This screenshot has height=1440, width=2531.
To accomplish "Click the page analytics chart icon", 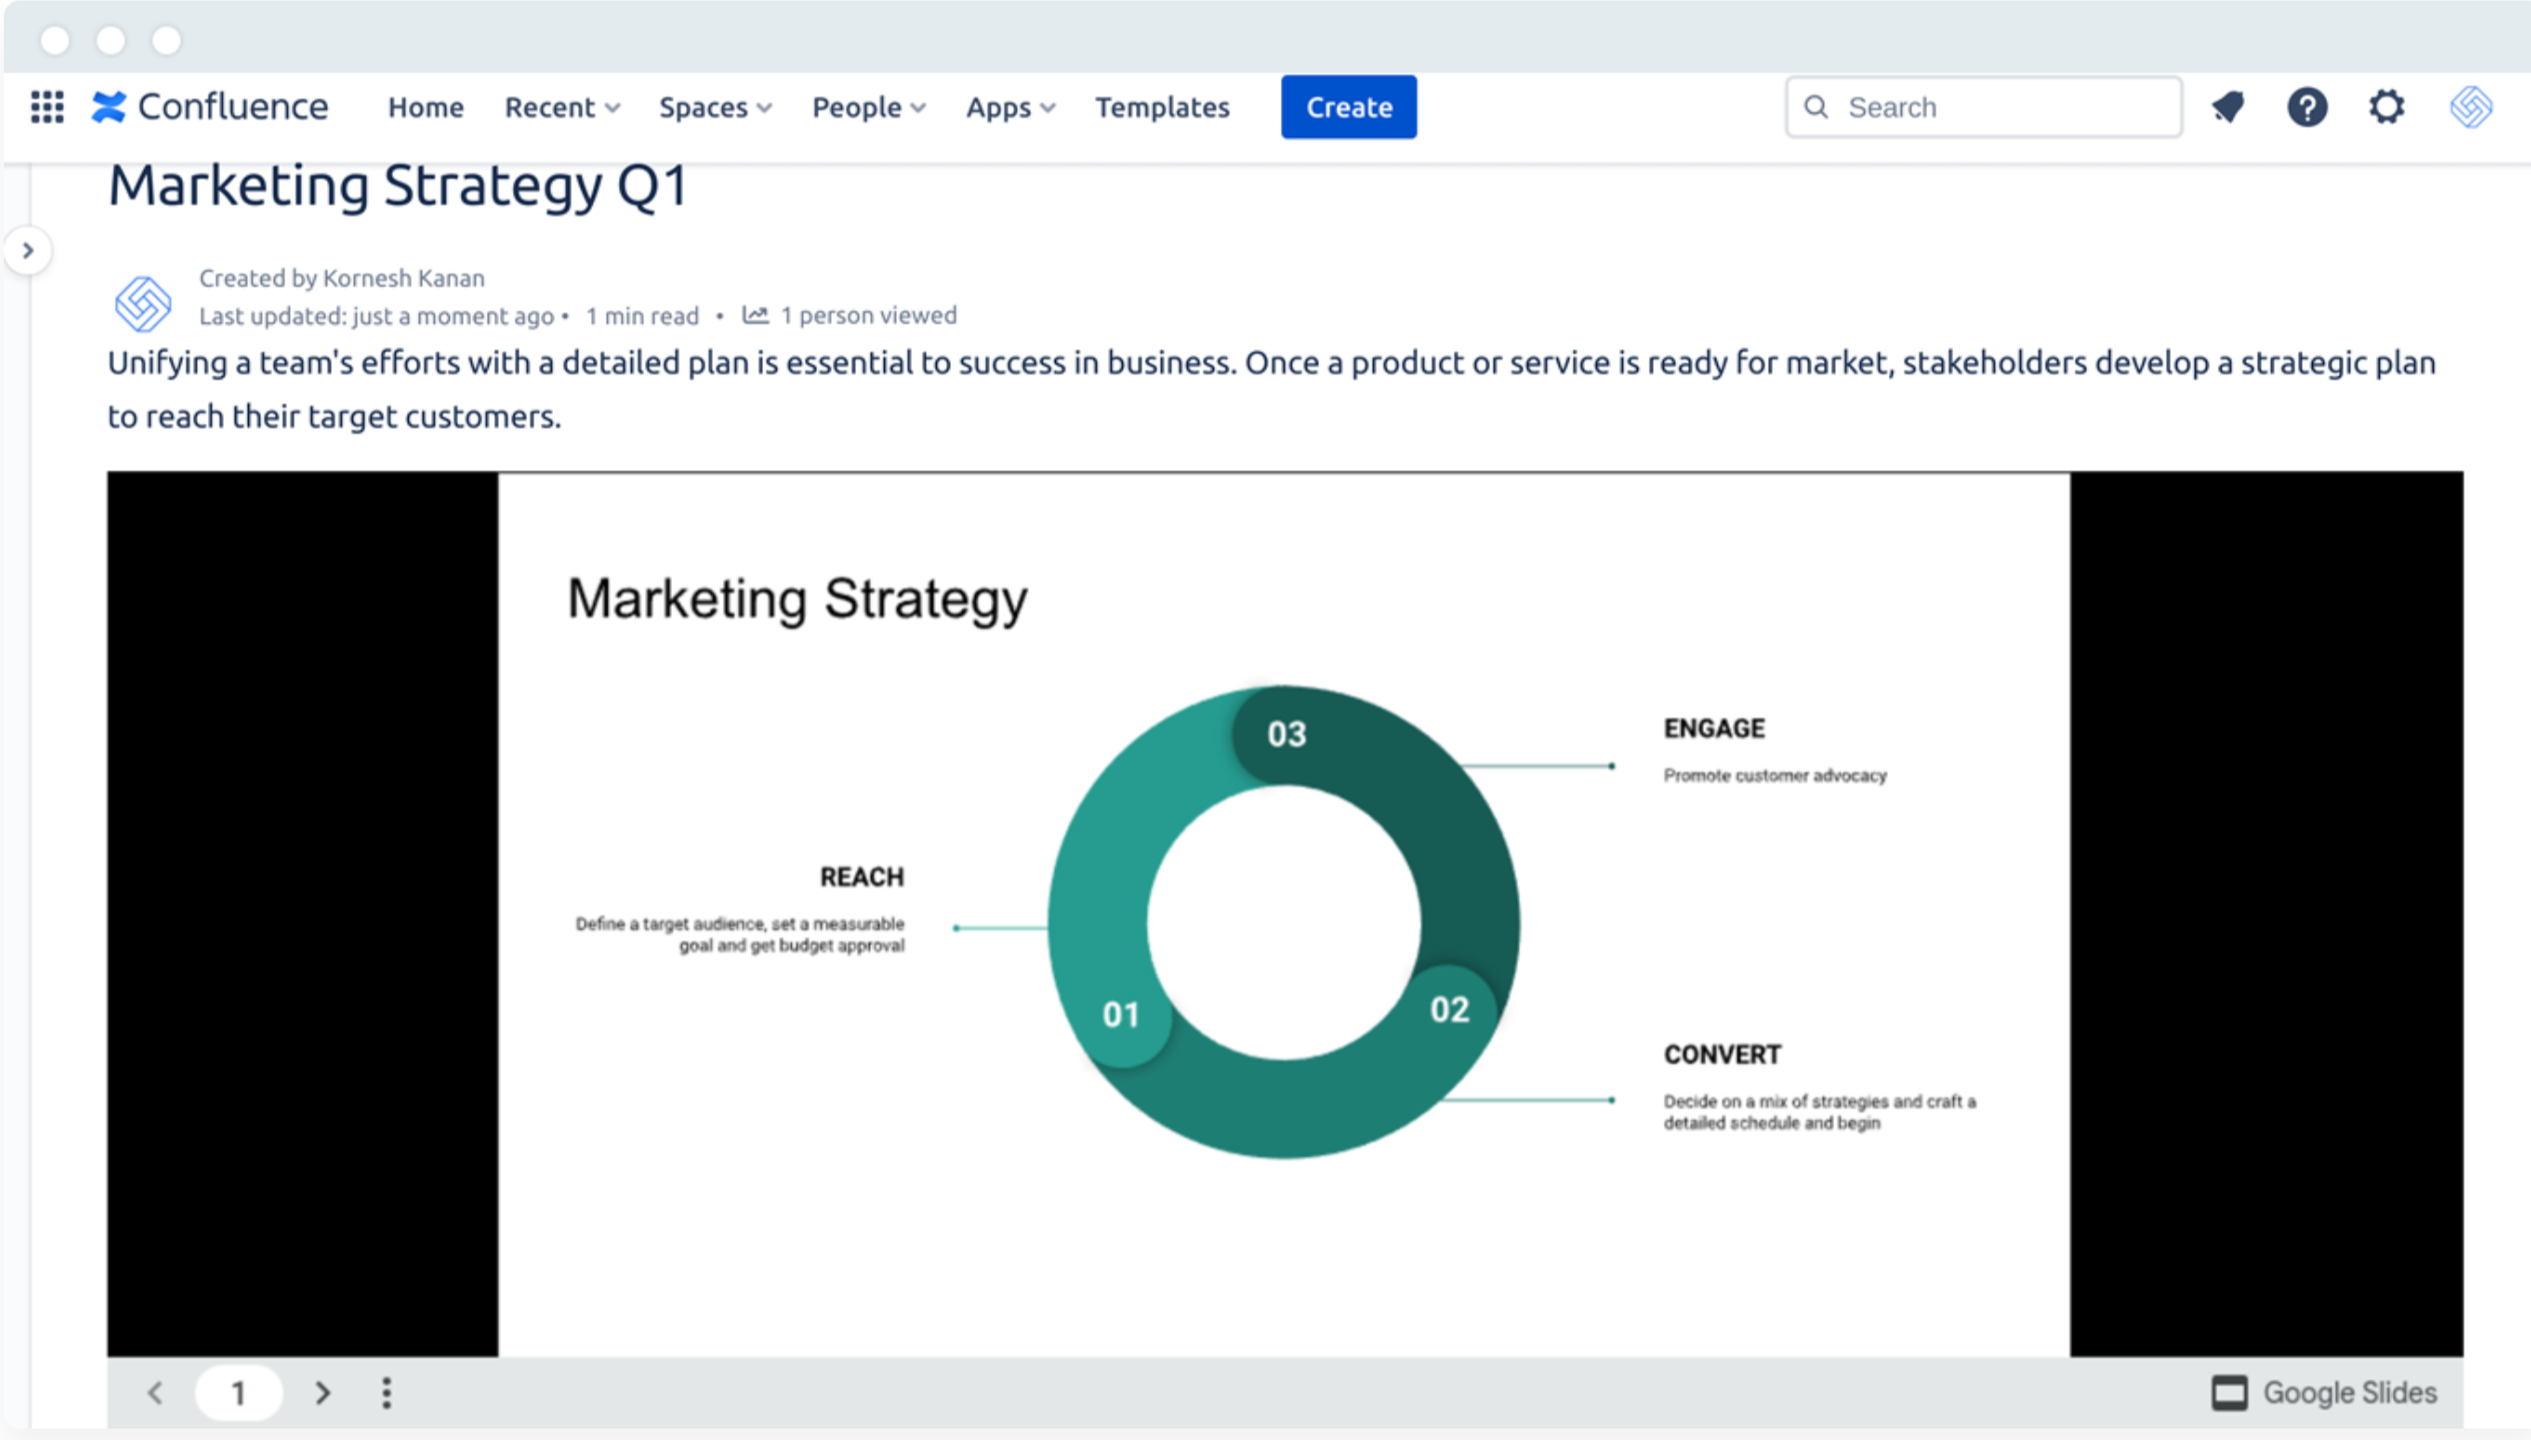I will click(x=755, y=315).
